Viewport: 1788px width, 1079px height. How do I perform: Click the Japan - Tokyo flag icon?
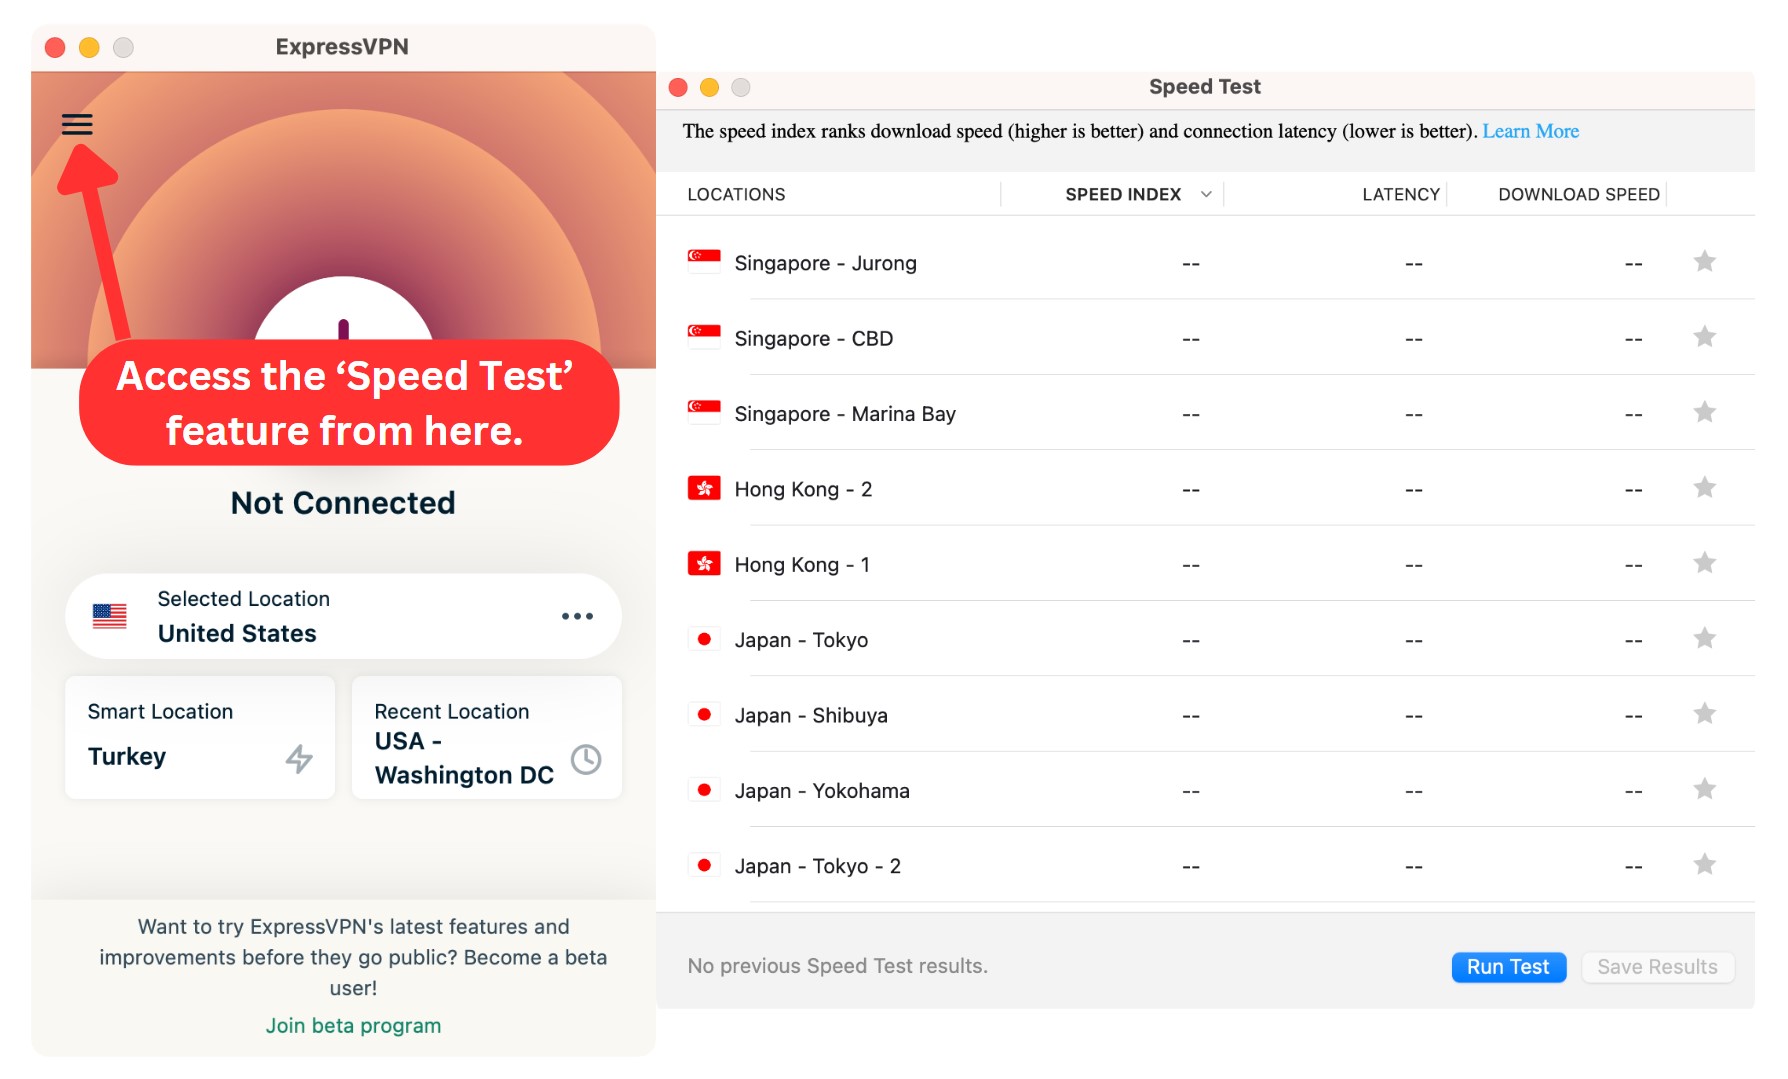pyautogui.click(x=704, y=639)
